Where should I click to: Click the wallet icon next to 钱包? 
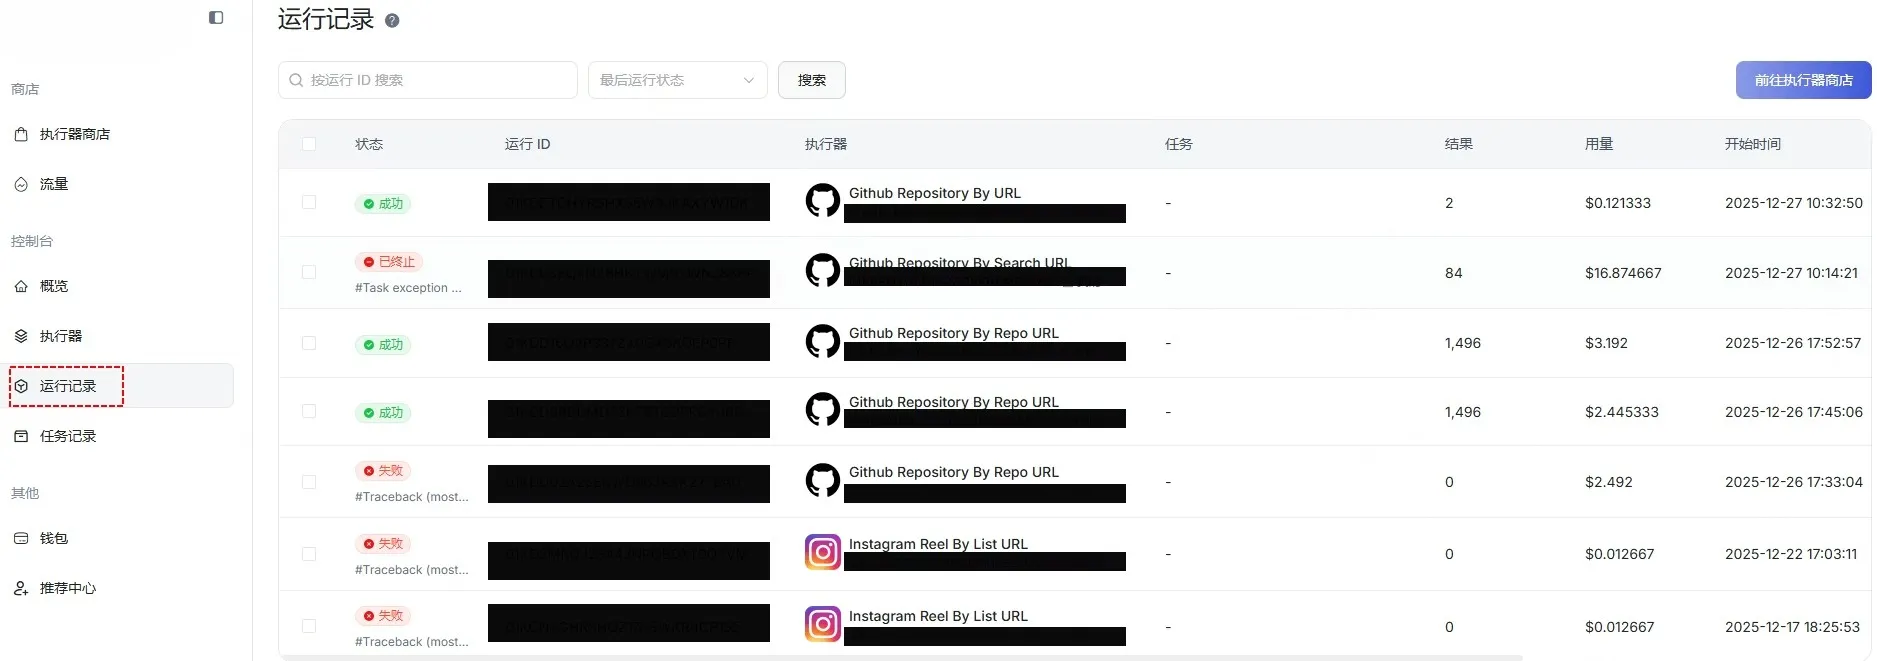point(21,538)
